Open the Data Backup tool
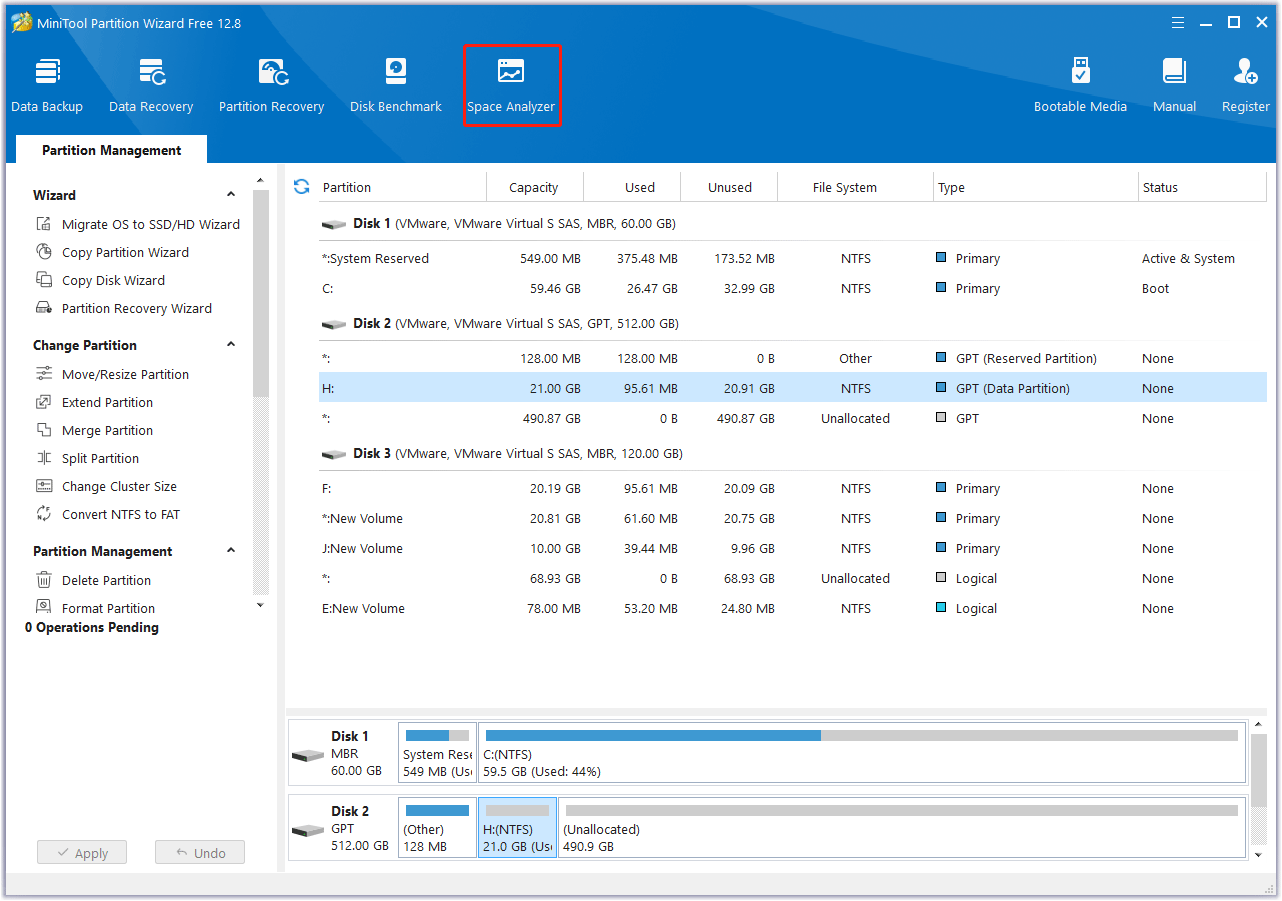 tap(47, 86)
